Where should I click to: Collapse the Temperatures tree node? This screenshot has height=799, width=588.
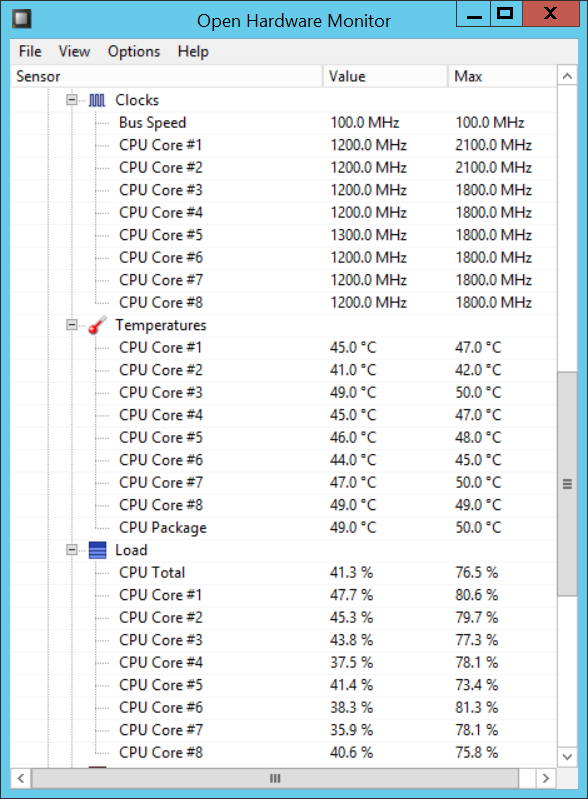pos(72,325)
